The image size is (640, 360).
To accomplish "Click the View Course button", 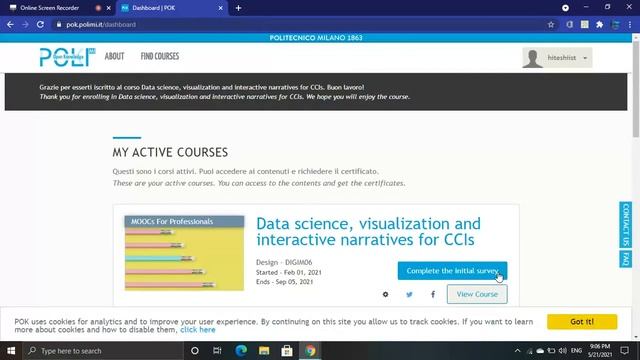I will (x=477, y=294).
